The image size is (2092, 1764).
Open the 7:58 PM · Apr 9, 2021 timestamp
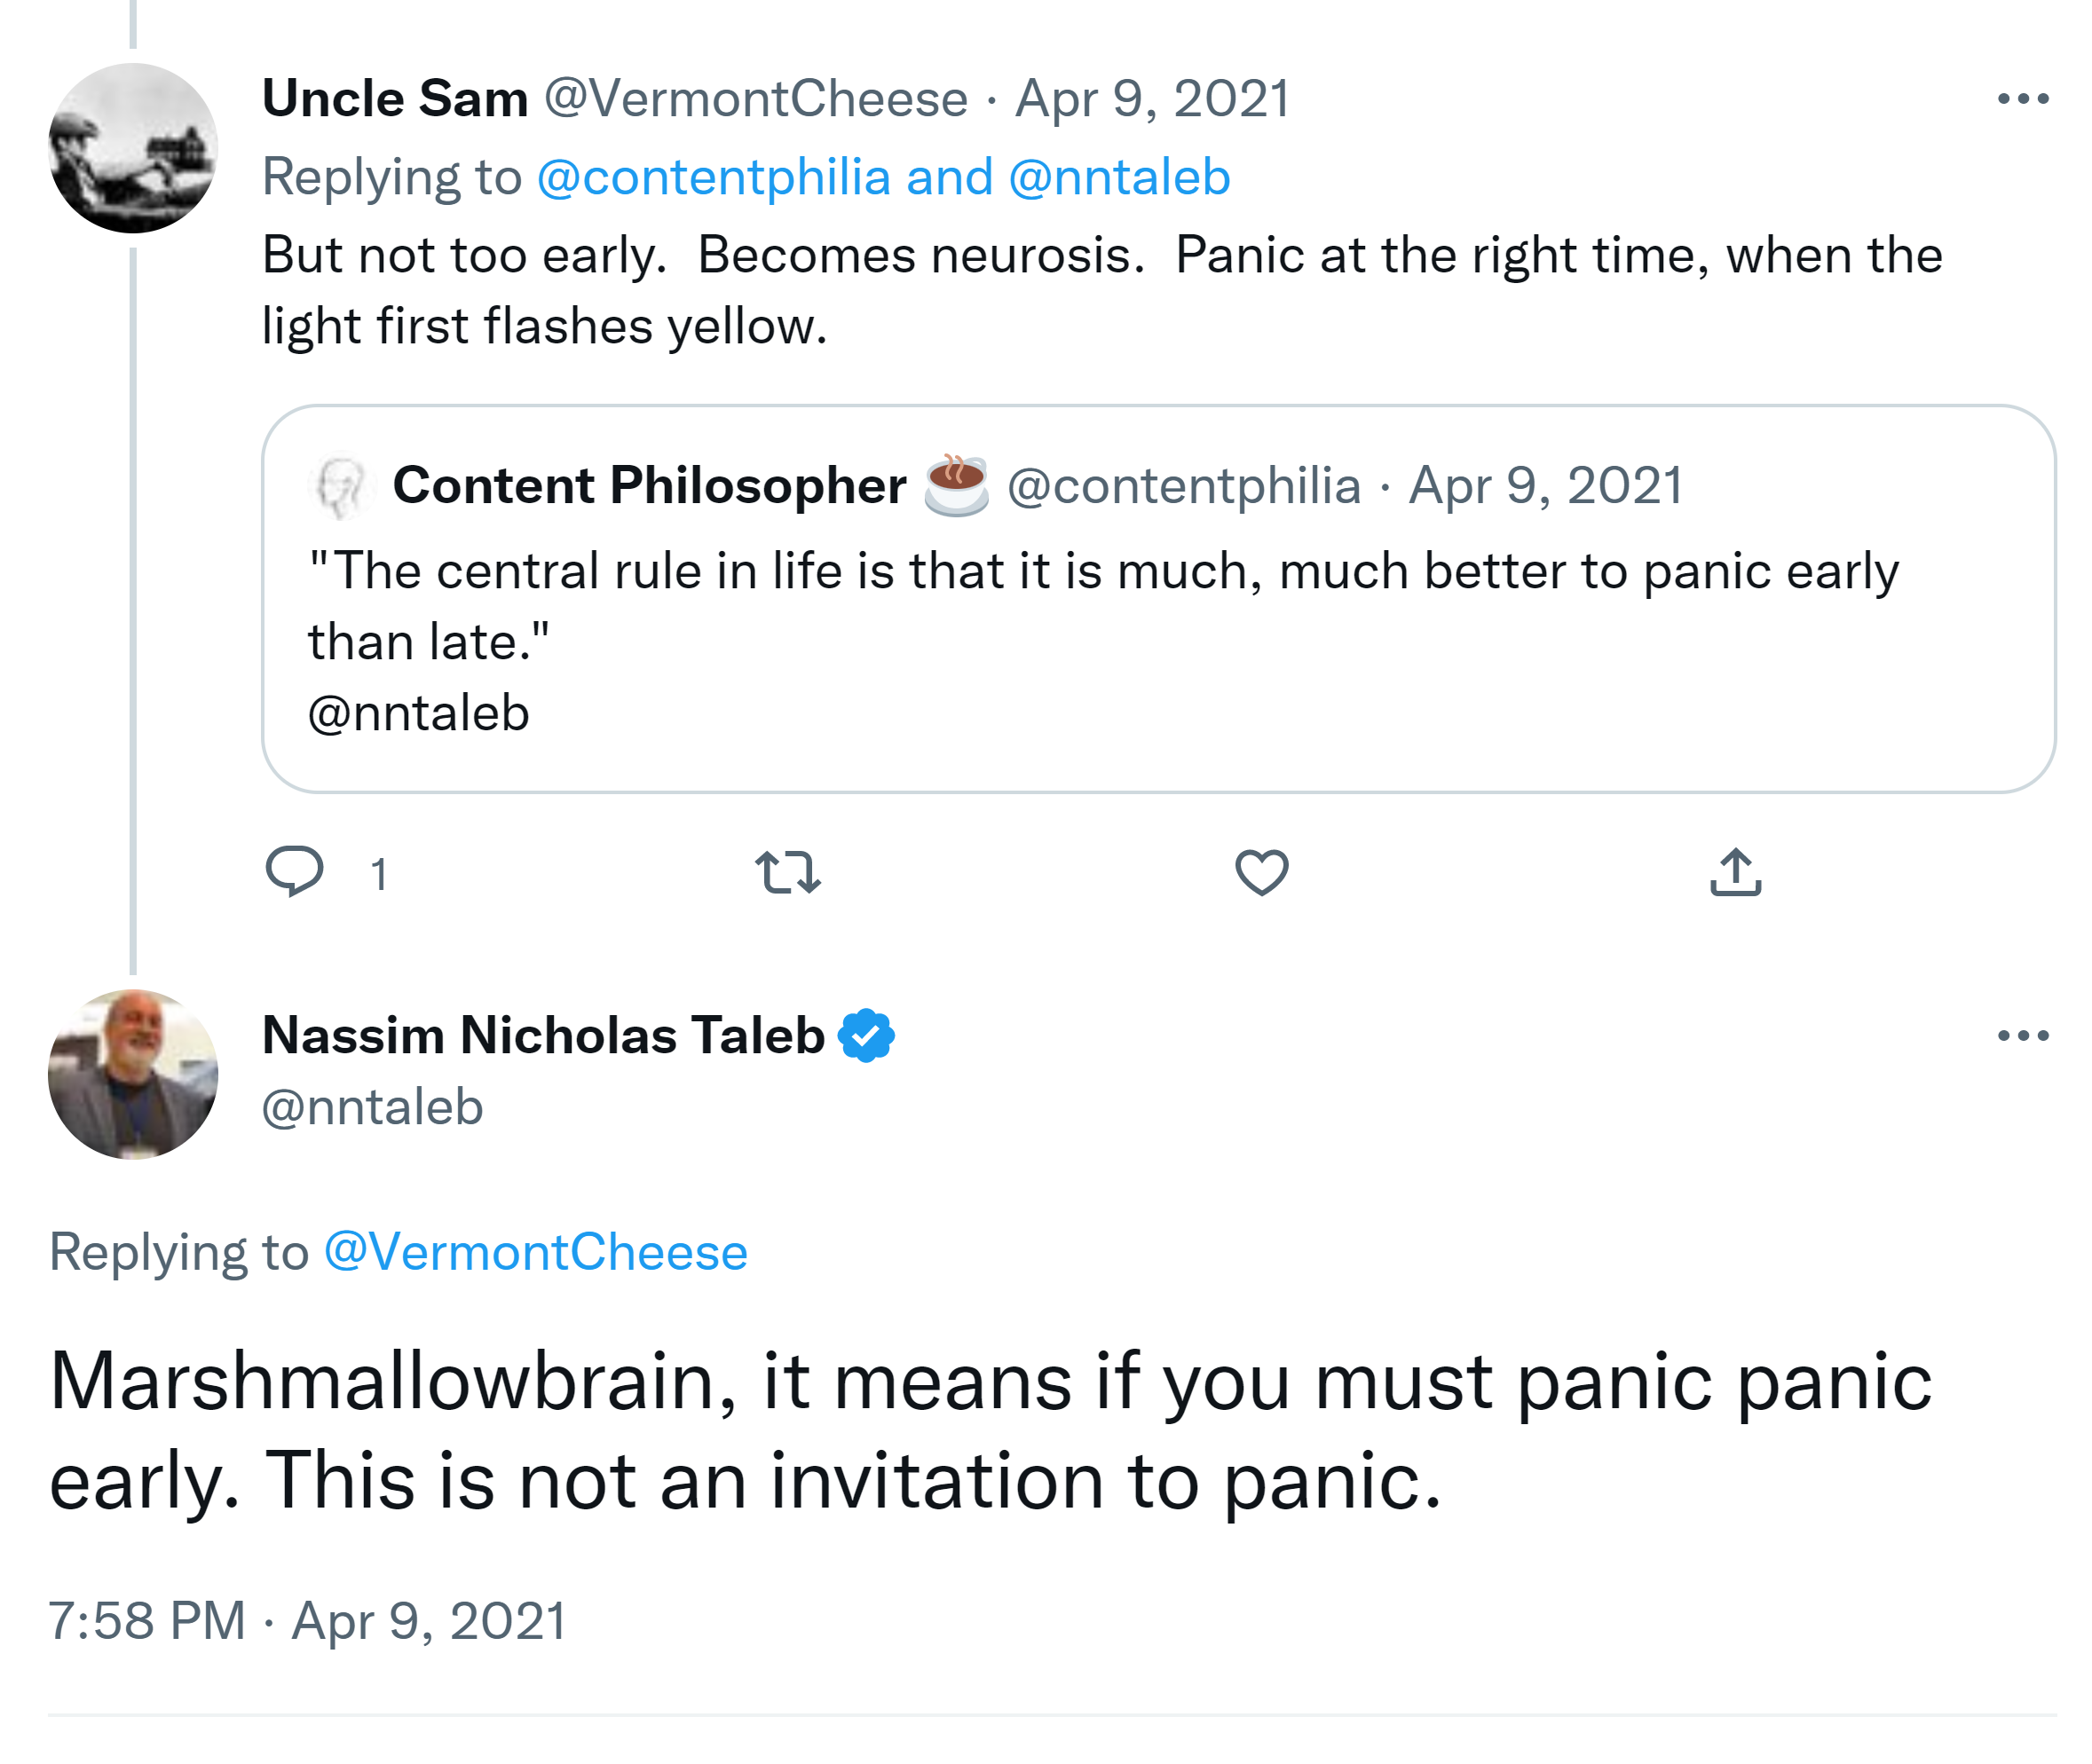click(307, 1620)
